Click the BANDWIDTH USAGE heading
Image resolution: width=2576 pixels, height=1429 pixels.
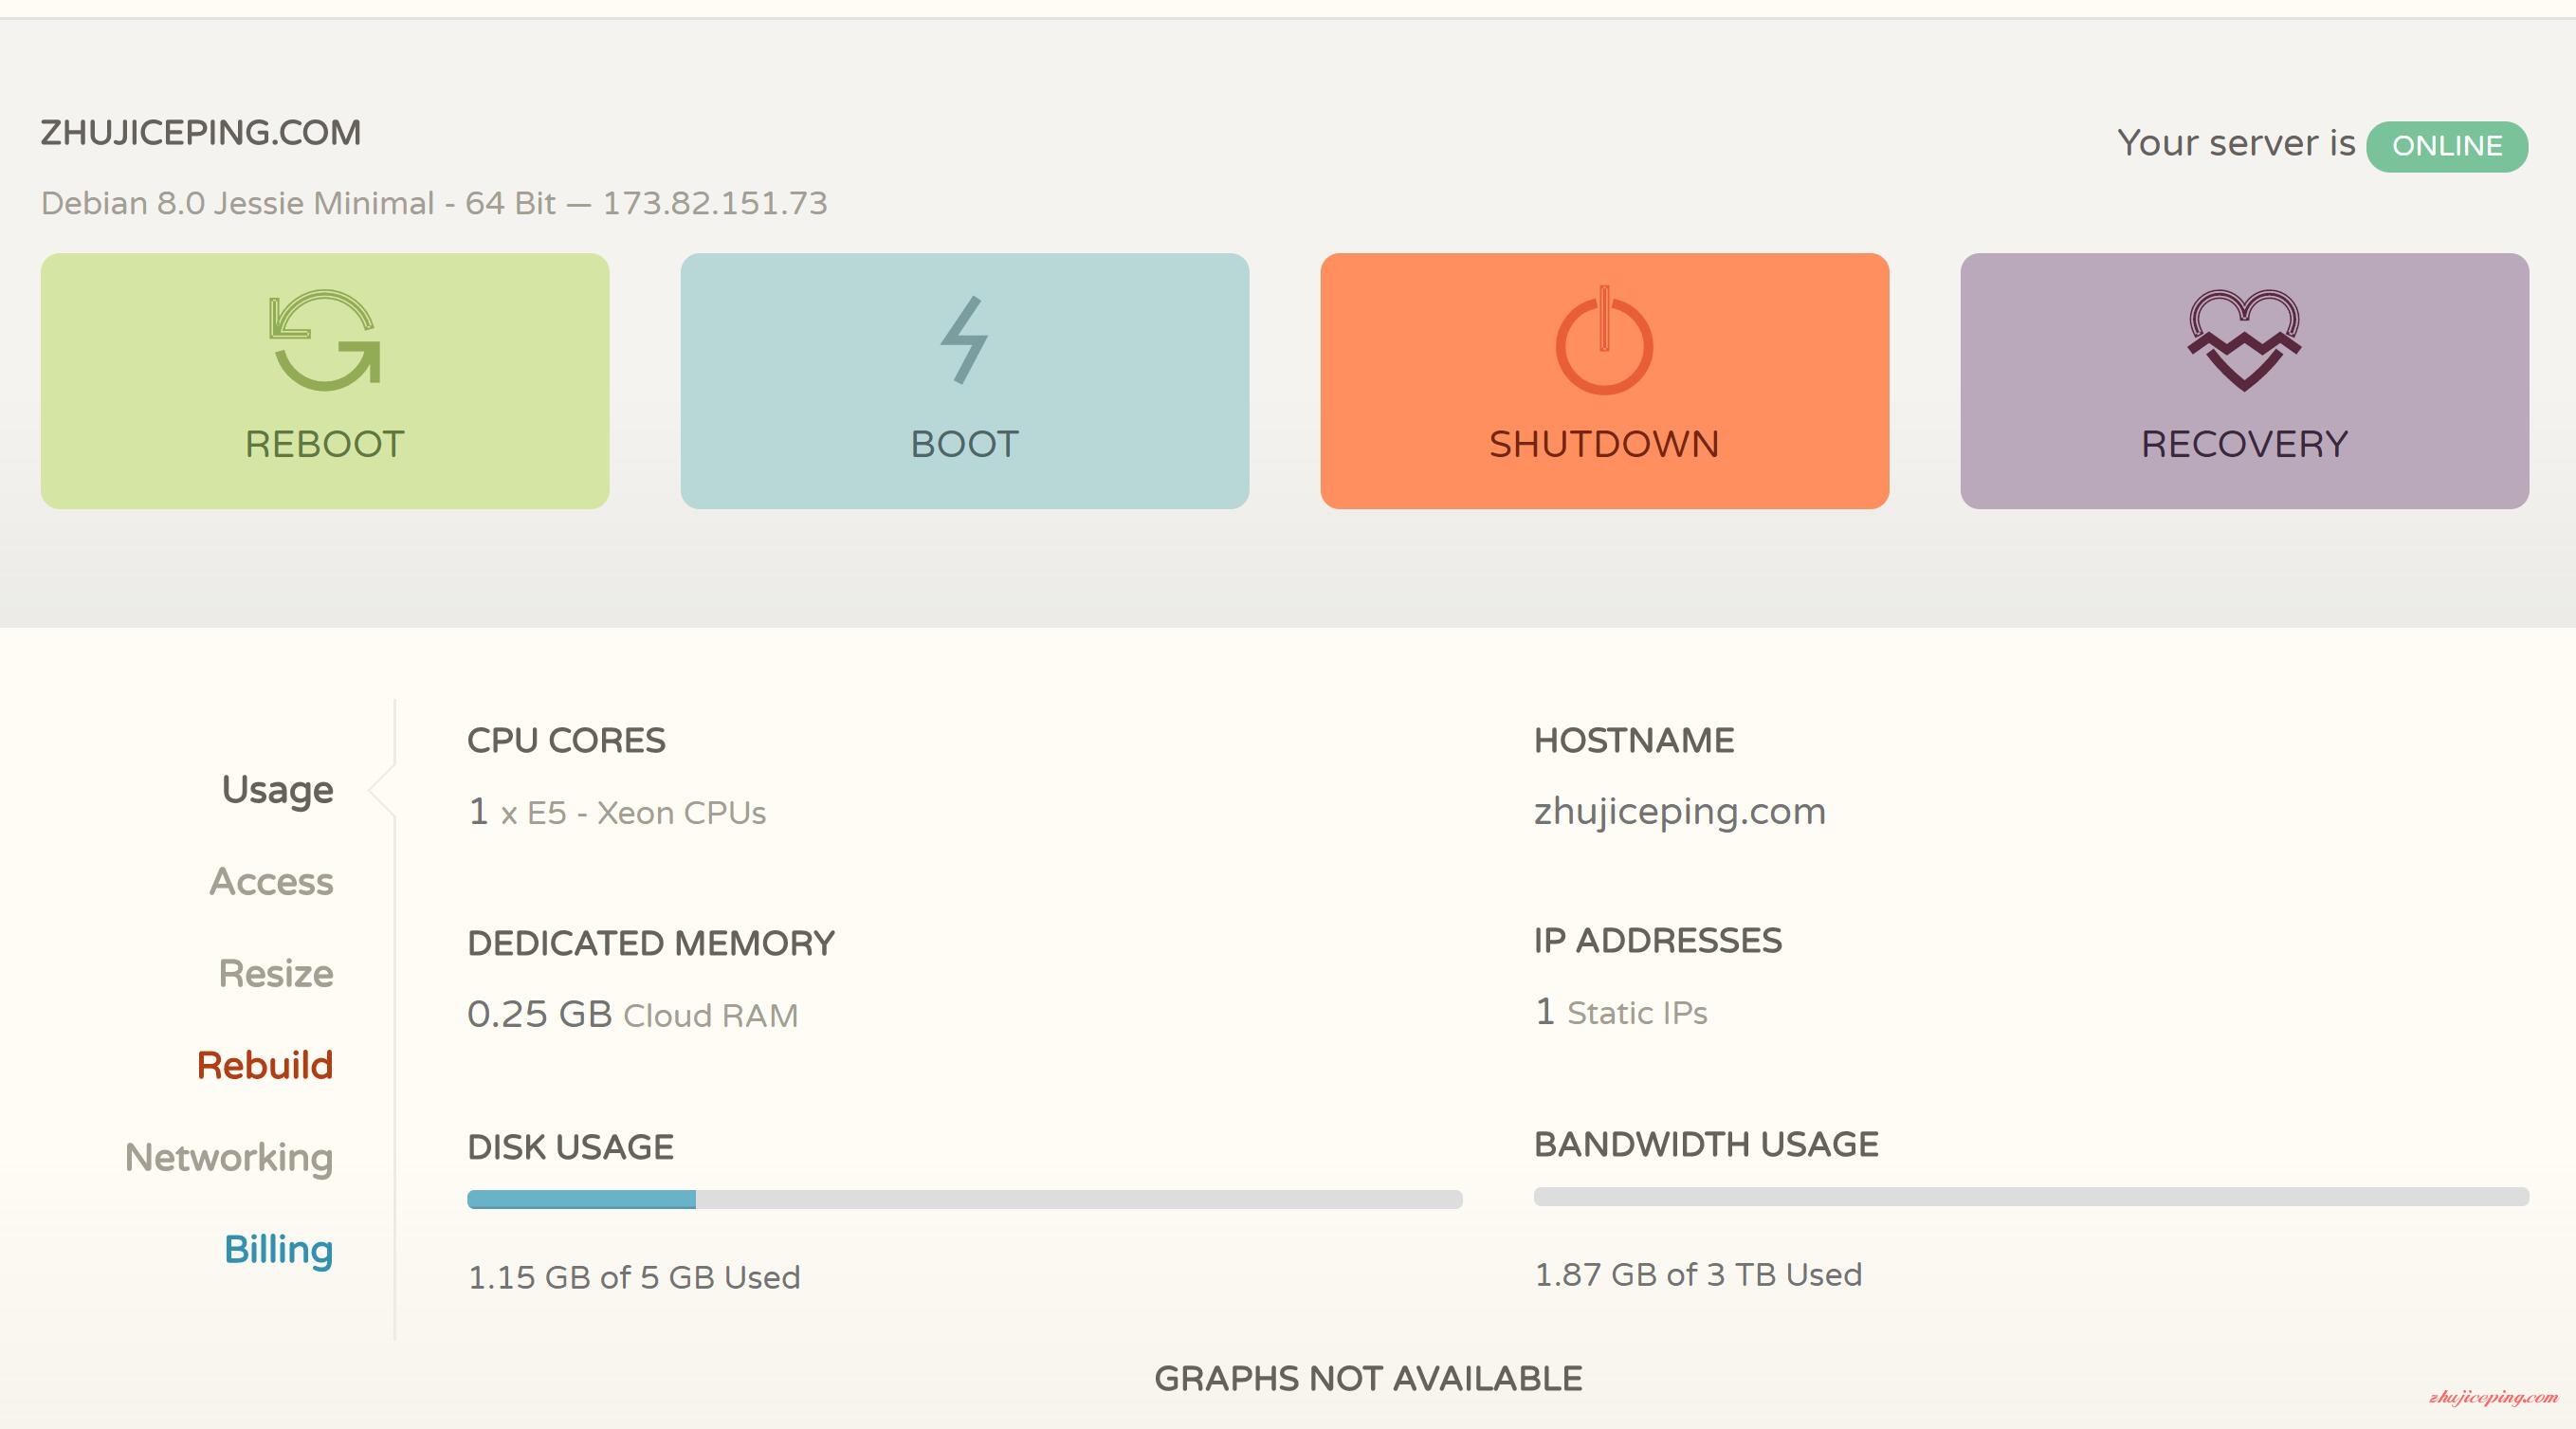coord(1706,1144)
